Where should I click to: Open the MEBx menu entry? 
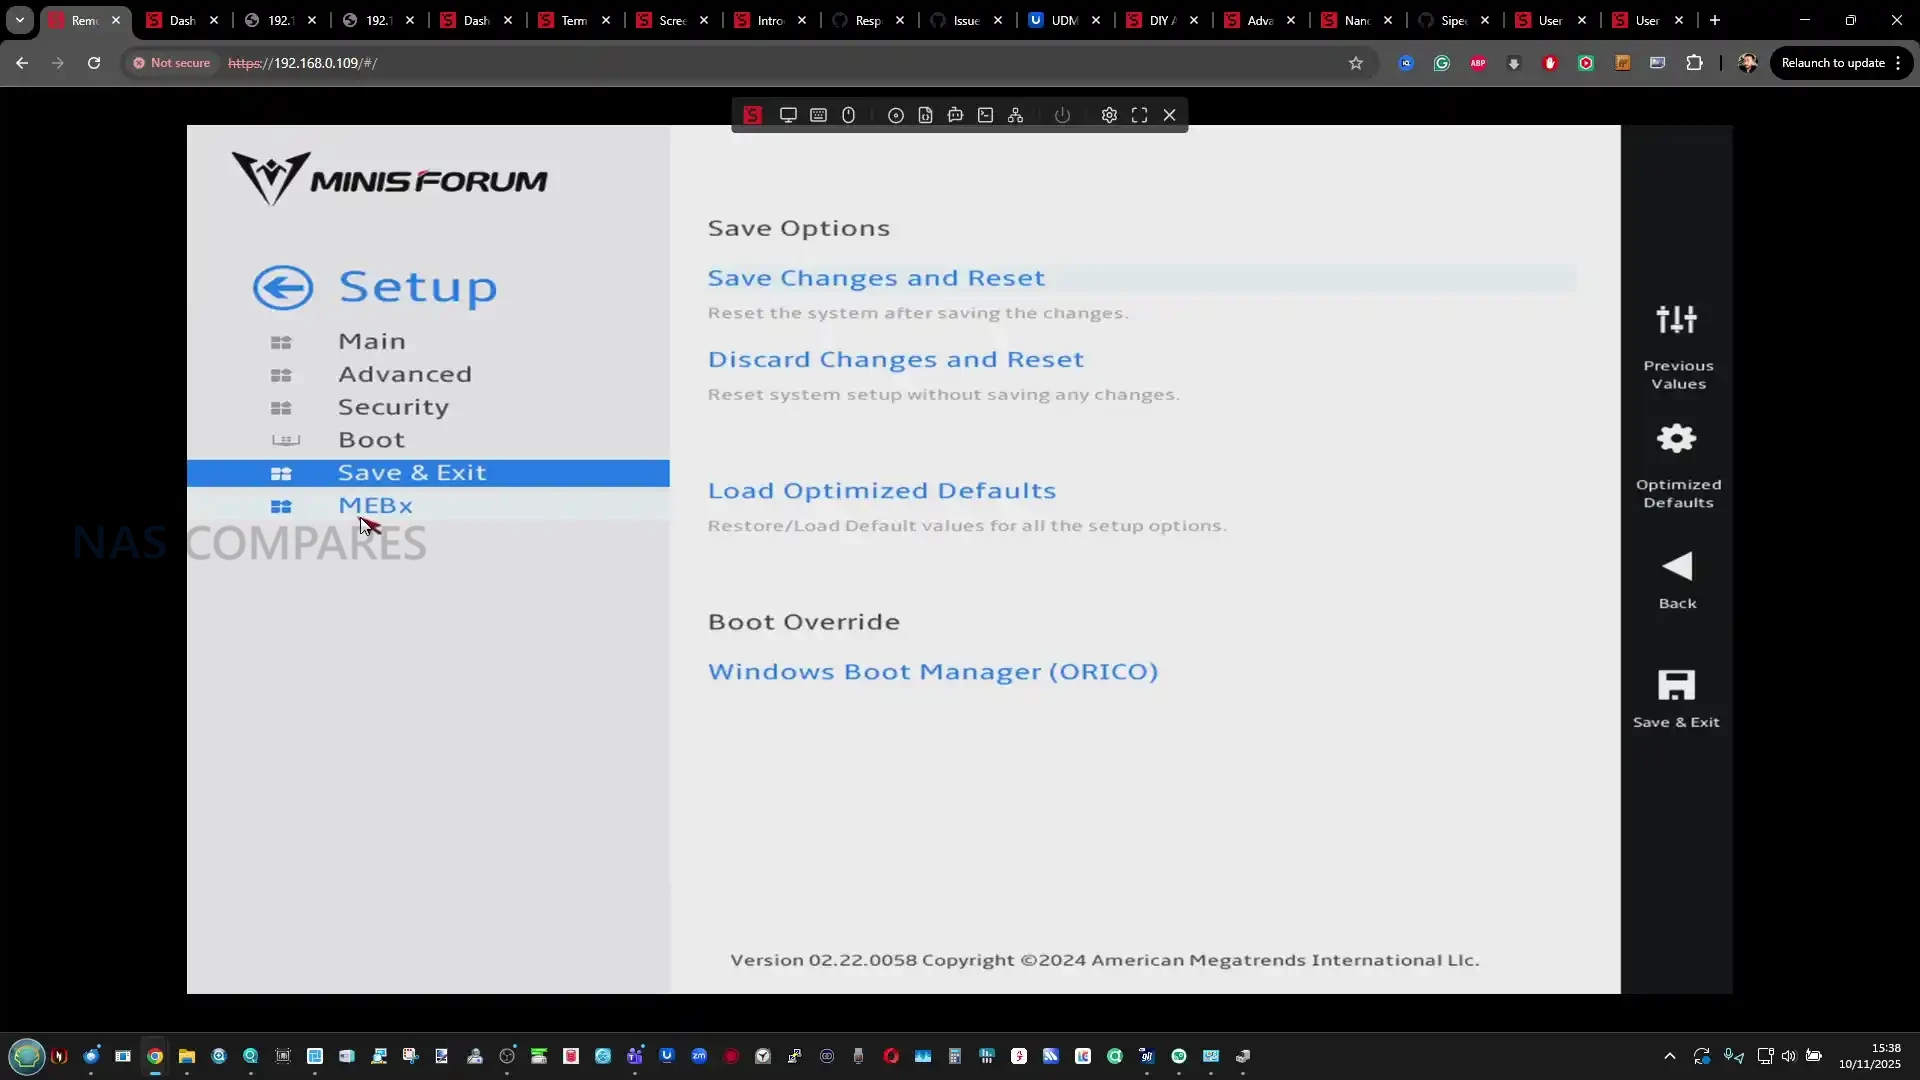[x=375, y=506]
